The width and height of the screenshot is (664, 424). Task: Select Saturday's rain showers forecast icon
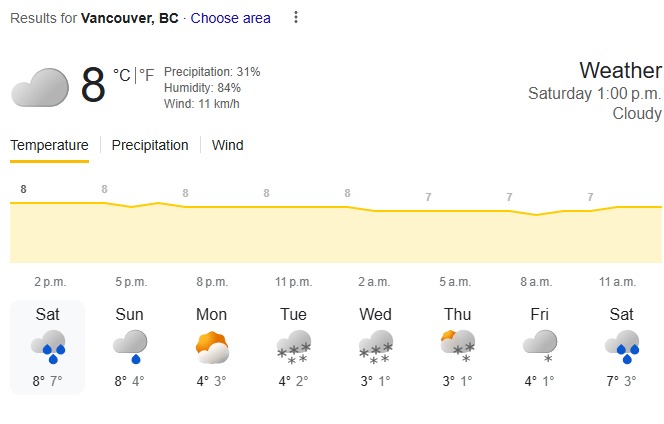[x=47, y=345]
